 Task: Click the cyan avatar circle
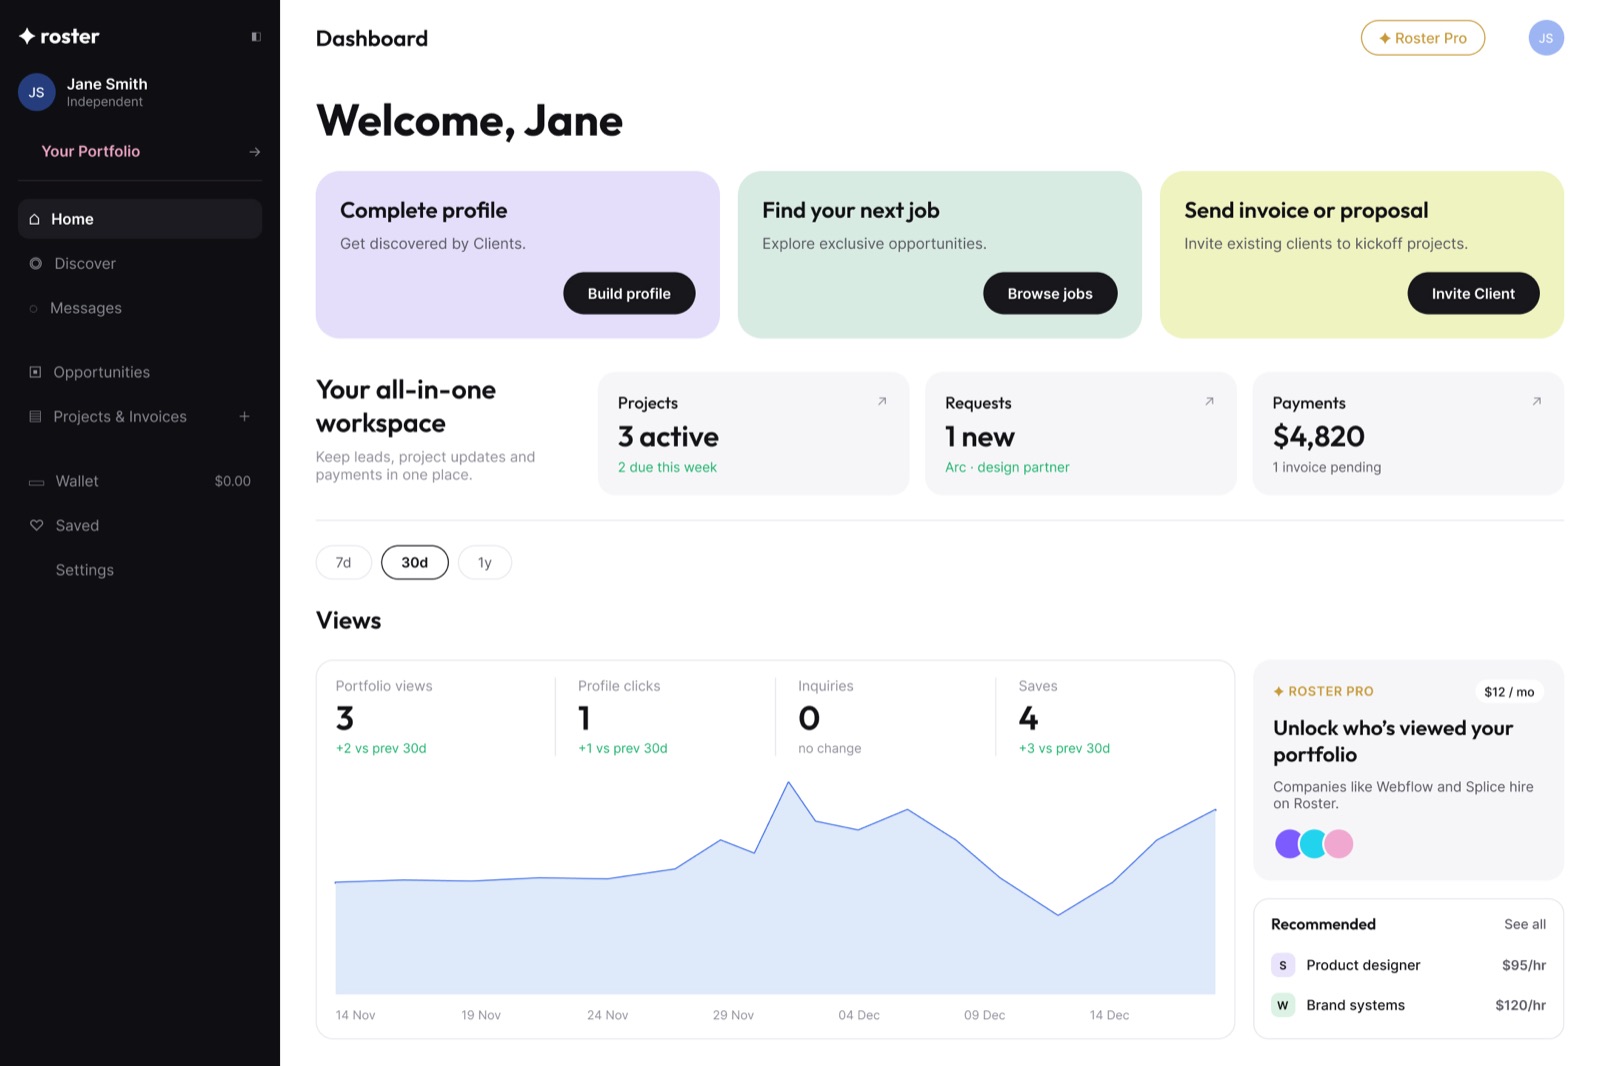[x=1314, y=844]
